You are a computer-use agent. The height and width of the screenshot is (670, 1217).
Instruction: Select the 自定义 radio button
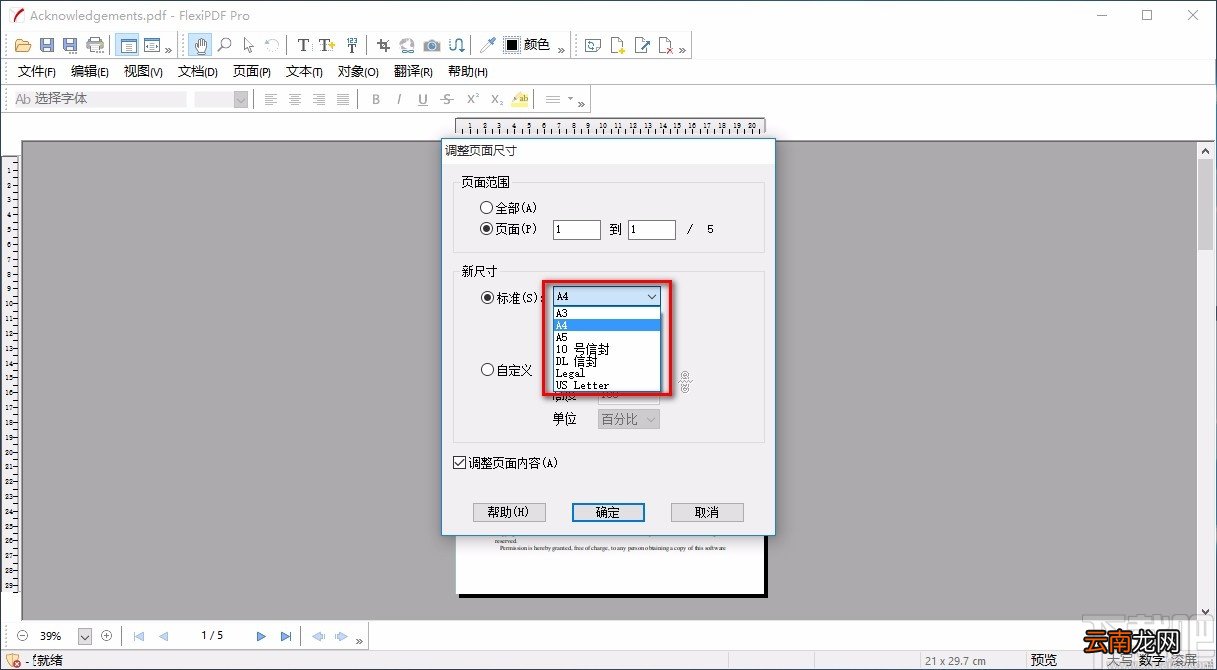[x=488, y=370]
